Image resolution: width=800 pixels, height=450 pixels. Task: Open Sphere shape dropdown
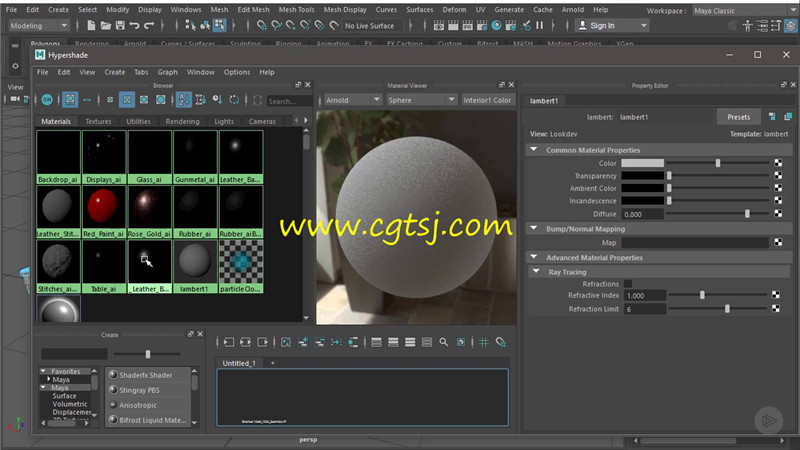[x=422, y=100]
